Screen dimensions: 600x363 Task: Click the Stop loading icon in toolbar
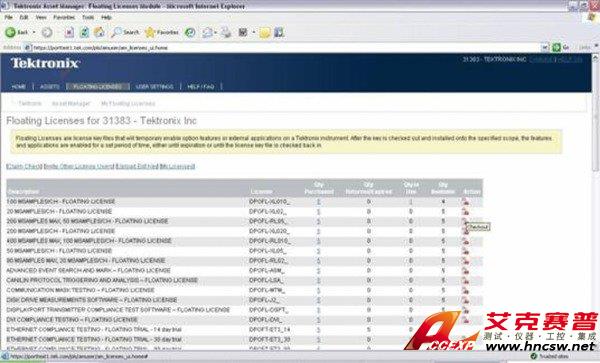click(x=69, y=33)
